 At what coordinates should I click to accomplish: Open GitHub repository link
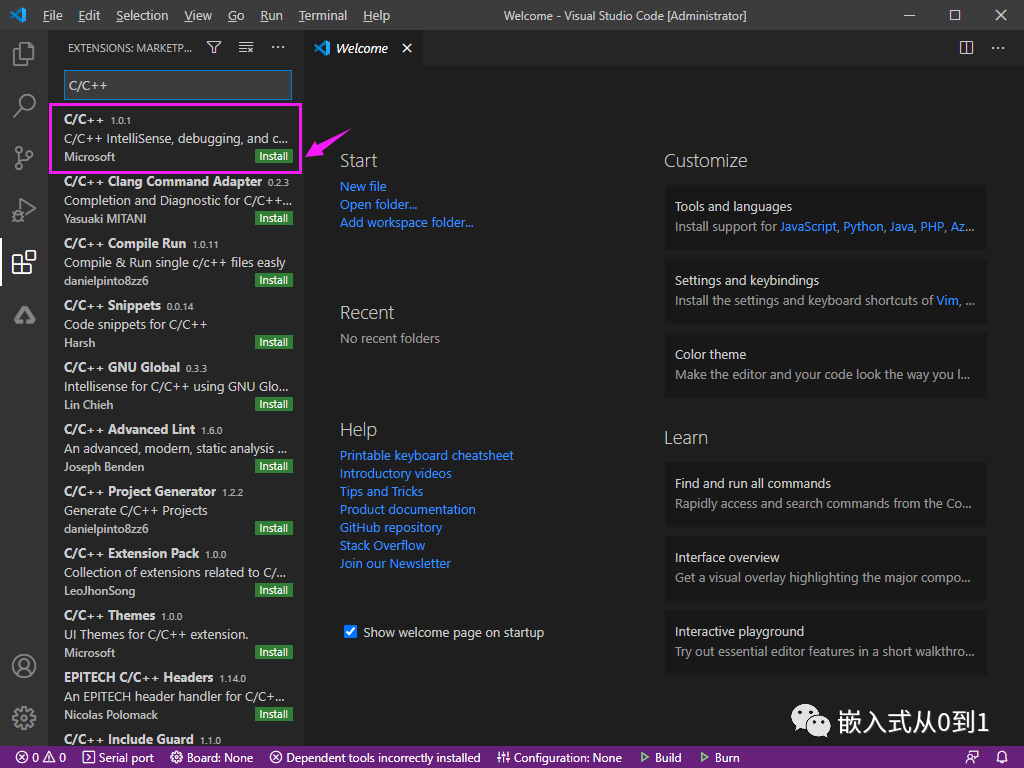click(391, 528)
